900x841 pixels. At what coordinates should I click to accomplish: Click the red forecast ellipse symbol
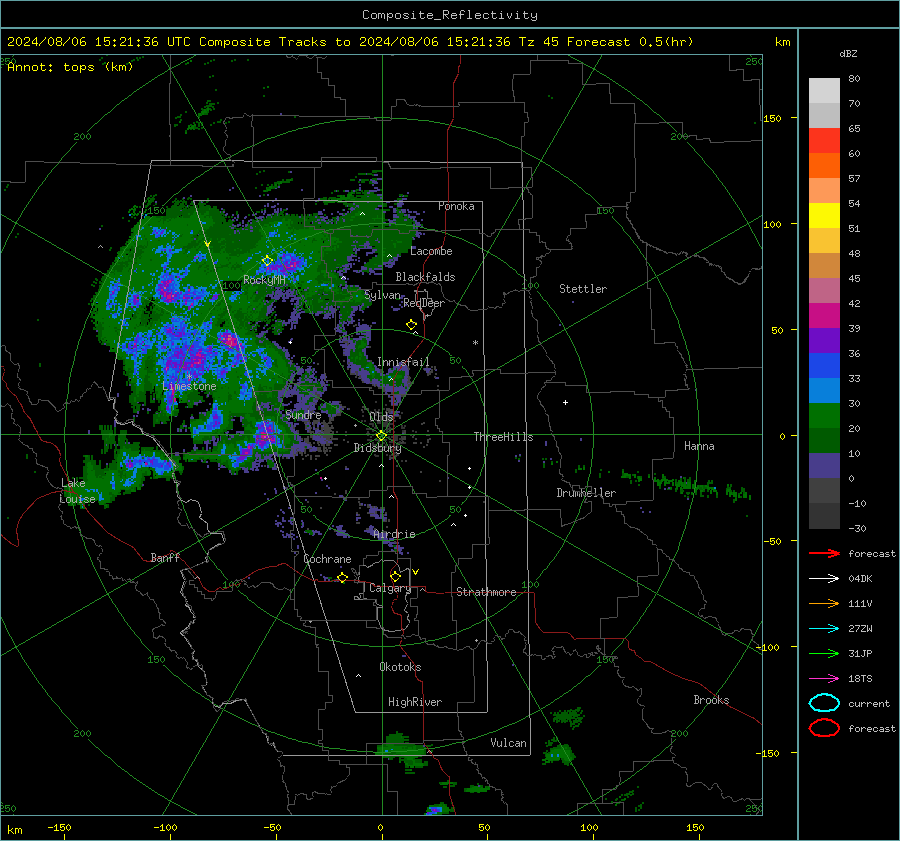[824, 728]
